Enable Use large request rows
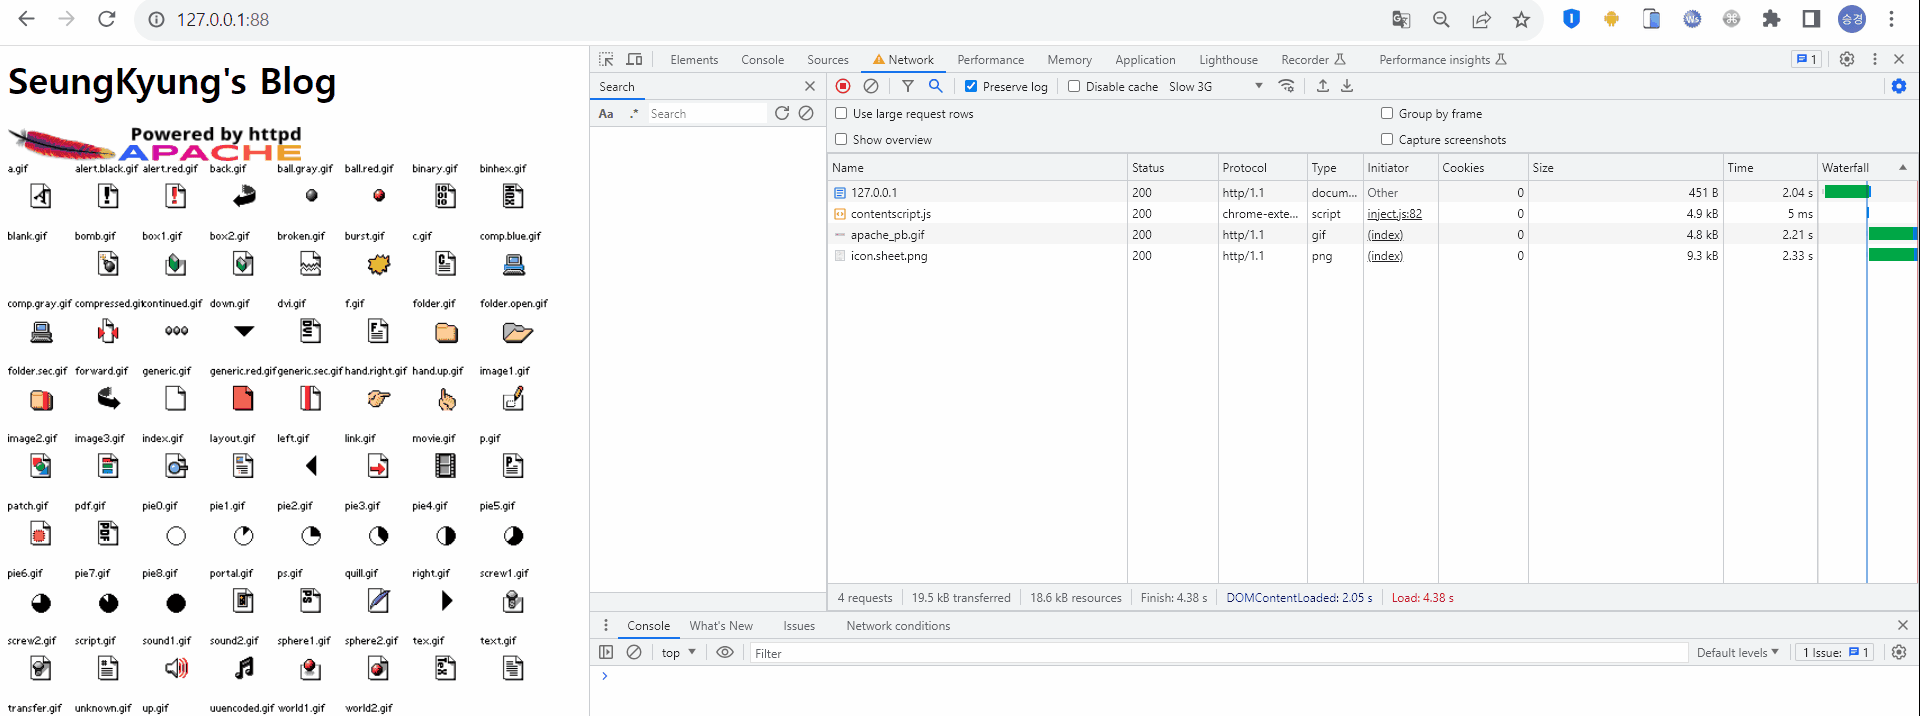1920x716 pixels. pos(841,113)
